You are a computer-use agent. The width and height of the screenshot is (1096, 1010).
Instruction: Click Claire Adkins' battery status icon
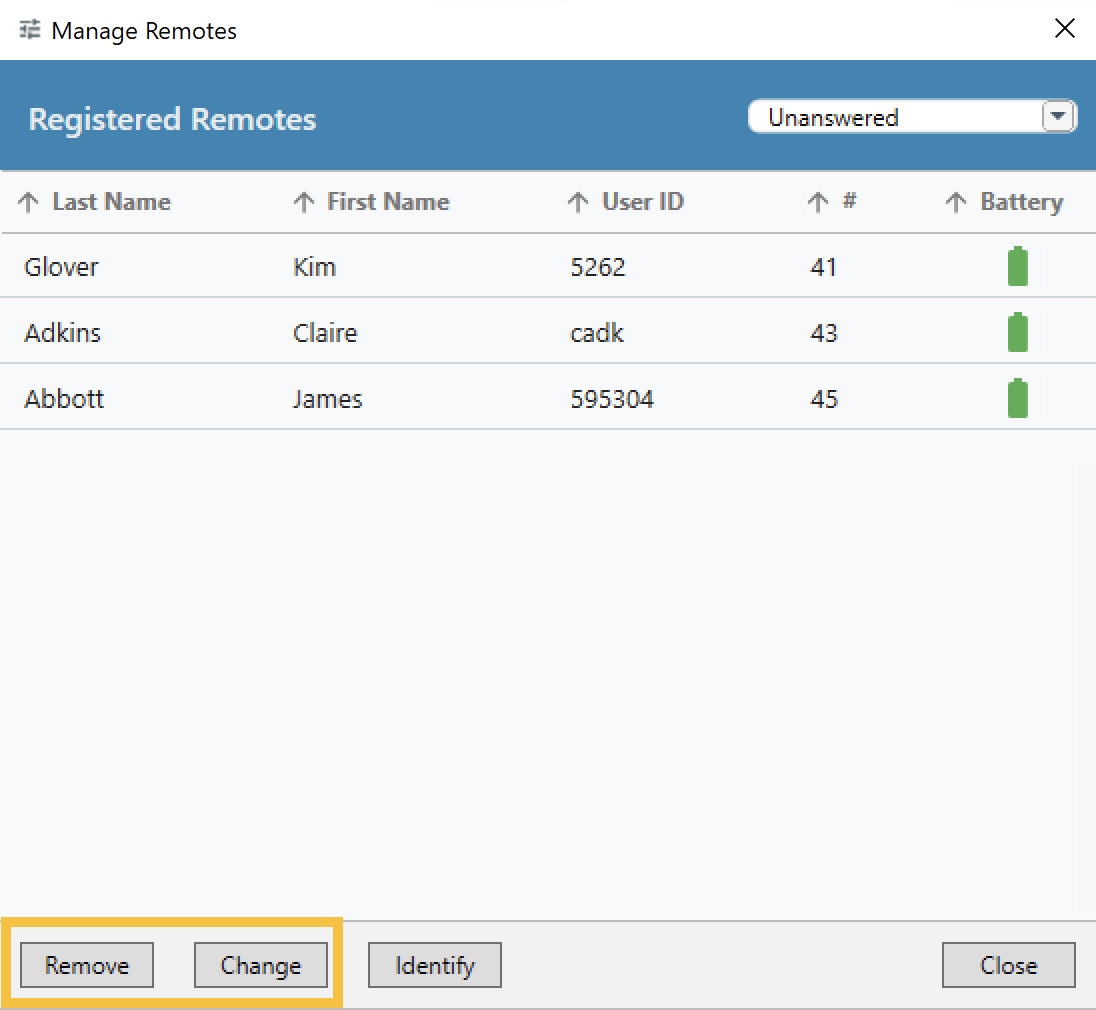(1017, 333)
